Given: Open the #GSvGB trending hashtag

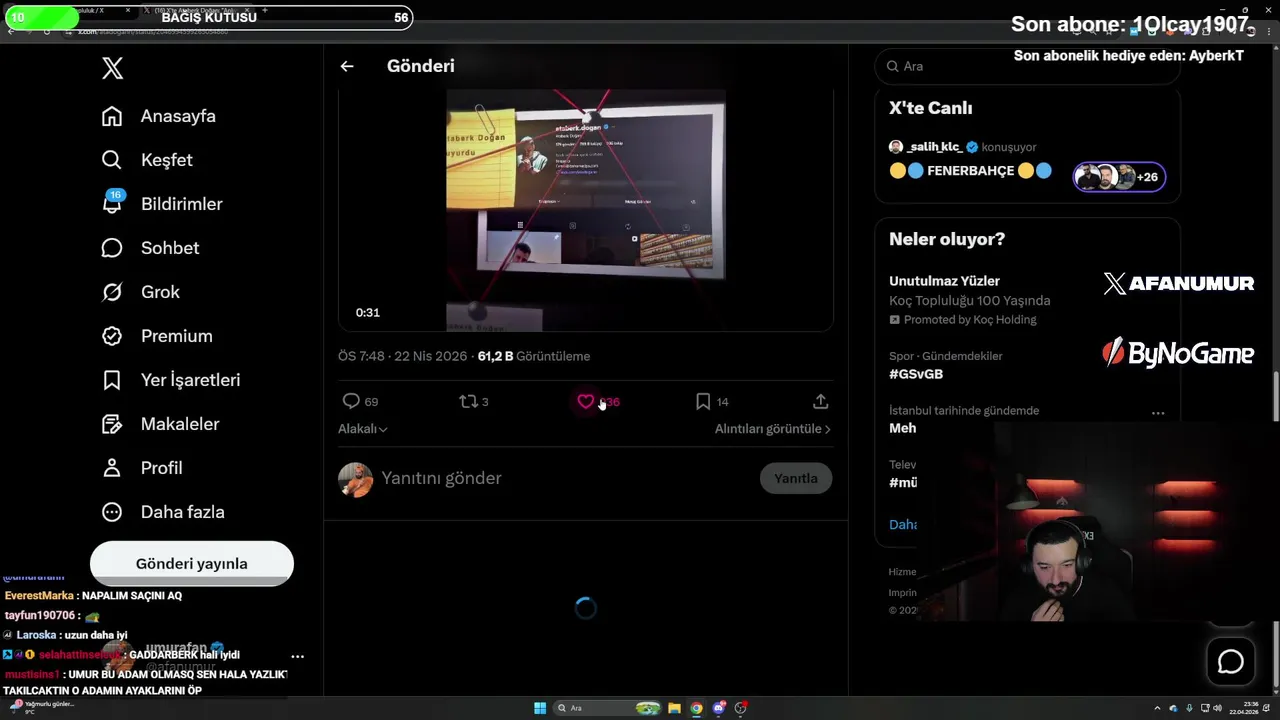Looking at the screenshot, I should pos(916,374).
